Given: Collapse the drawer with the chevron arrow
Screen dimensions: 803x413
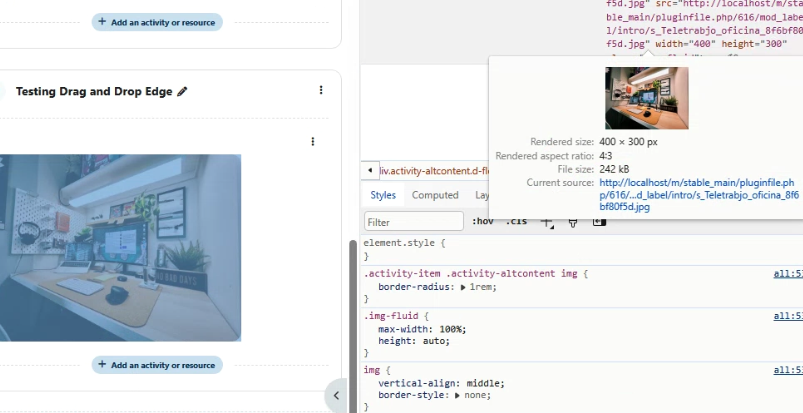Looking at the screenshot, I should pos(336,395).
